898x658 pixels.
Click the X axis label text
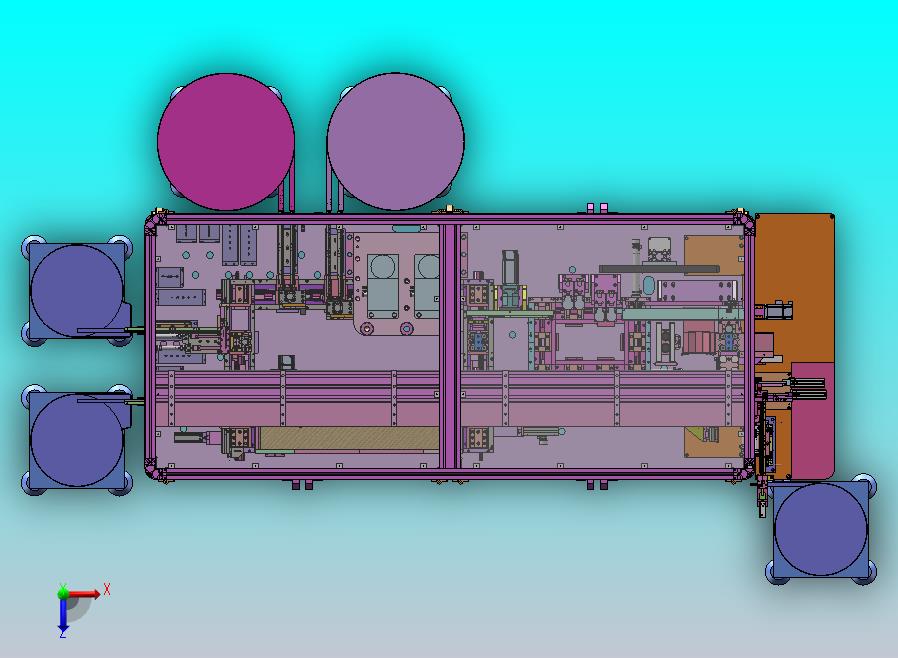coord(107,589)
